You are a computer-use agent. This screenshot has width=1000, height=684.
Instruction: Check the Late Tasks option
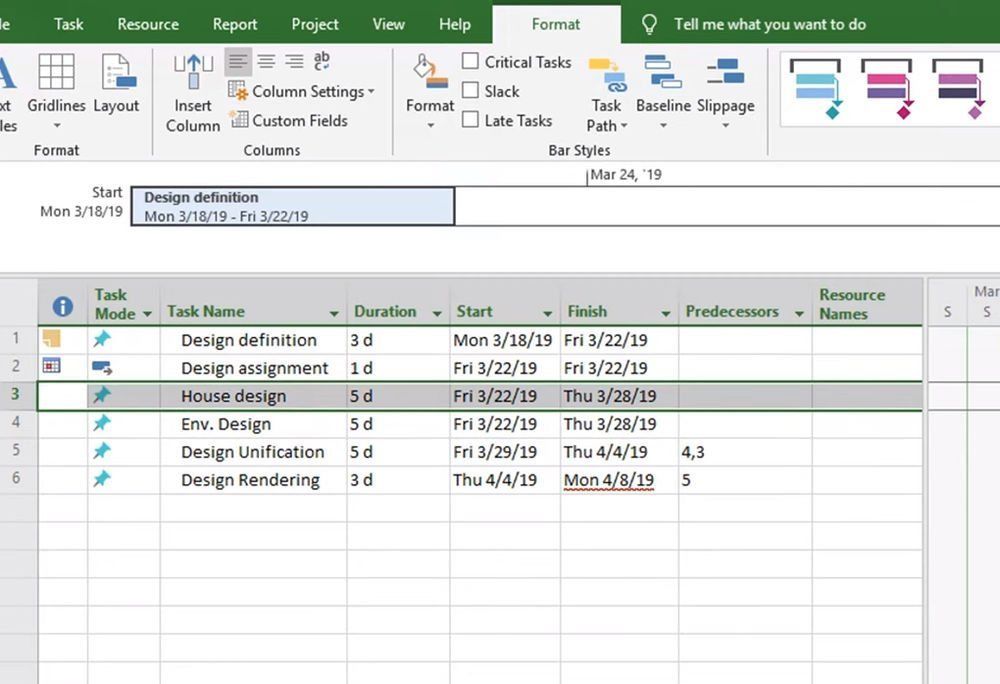[470, 120]
